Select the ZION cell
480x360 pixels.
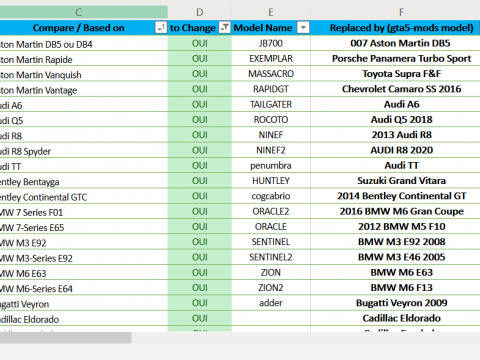pyautogui.click(x=271, y=272)
